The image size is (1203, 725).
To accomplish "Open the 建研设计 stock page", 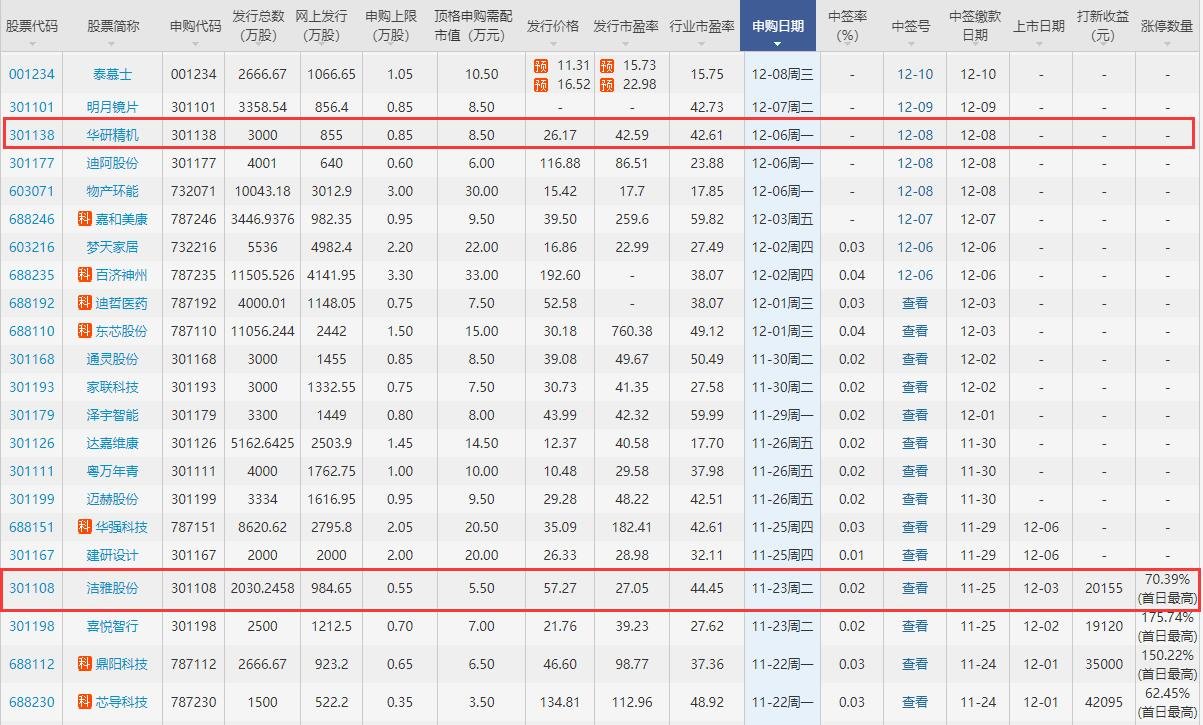I will [x=113, y=555].
